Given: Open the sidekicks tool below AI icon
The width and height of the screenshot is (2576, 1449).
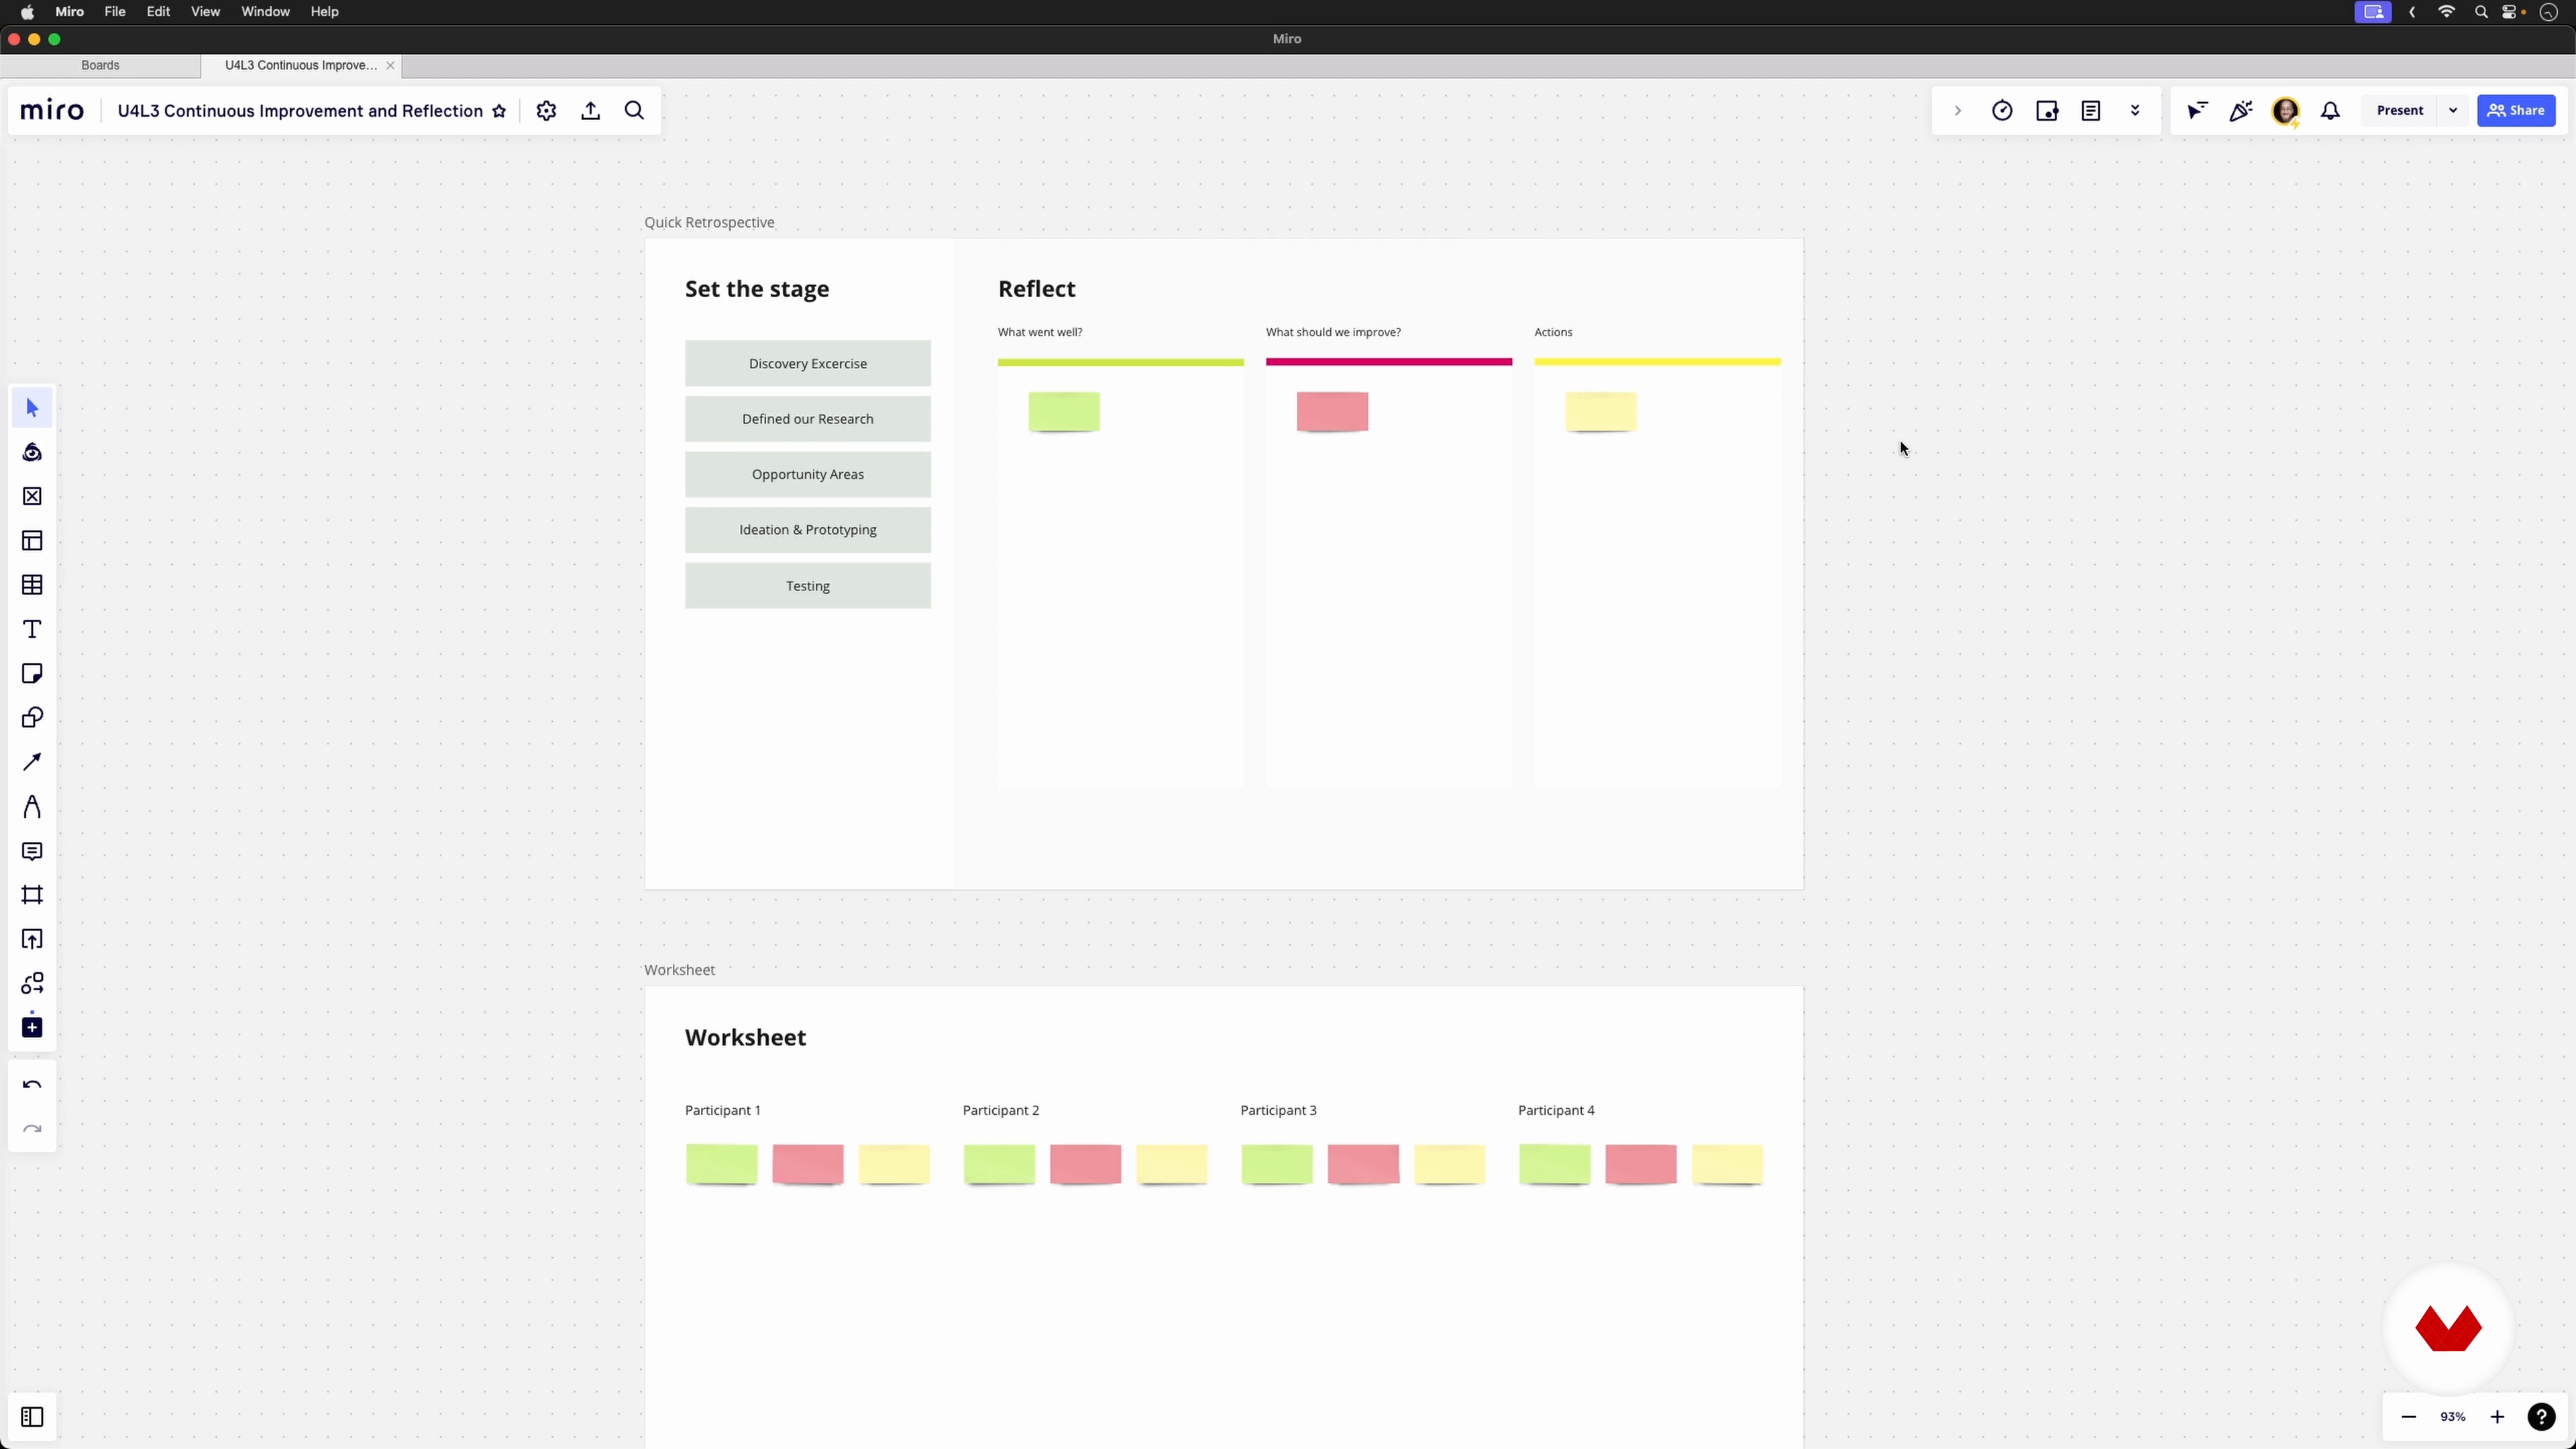Looking at the screenshot, I should click(32, 496).
